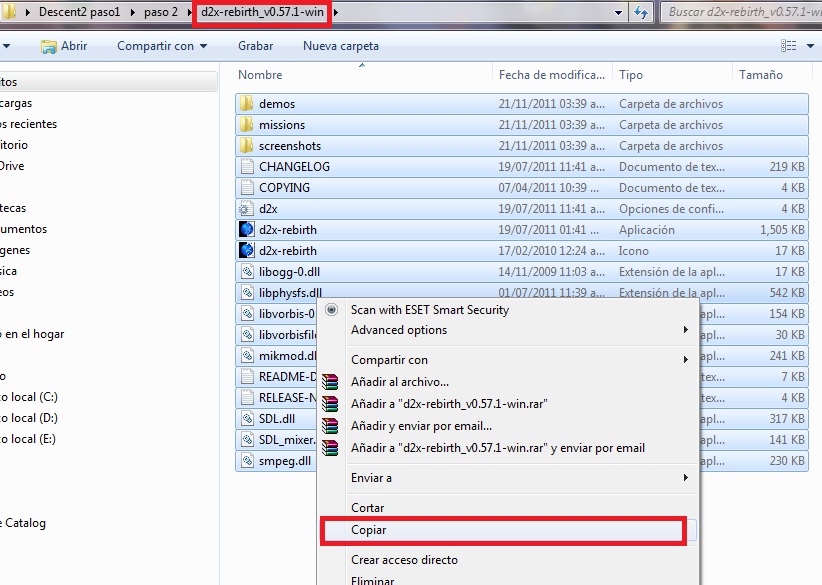Select local disk (C:) in sidebar
Viewport: 822px width, 585px height.
point(29,397)
